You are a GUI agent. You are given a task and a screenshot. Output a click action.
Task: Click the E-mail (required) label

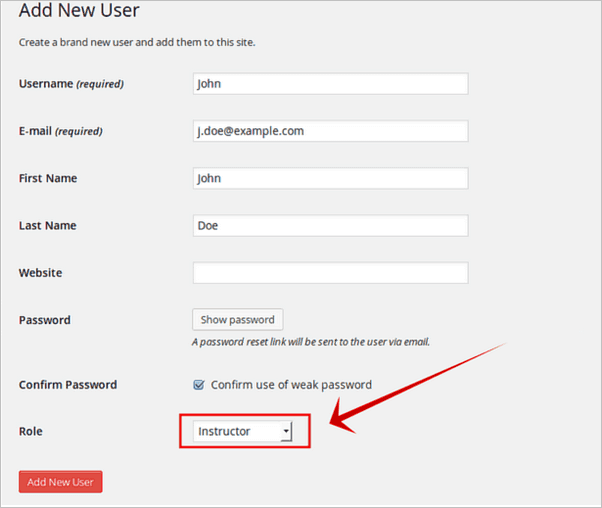pos(60,131)
